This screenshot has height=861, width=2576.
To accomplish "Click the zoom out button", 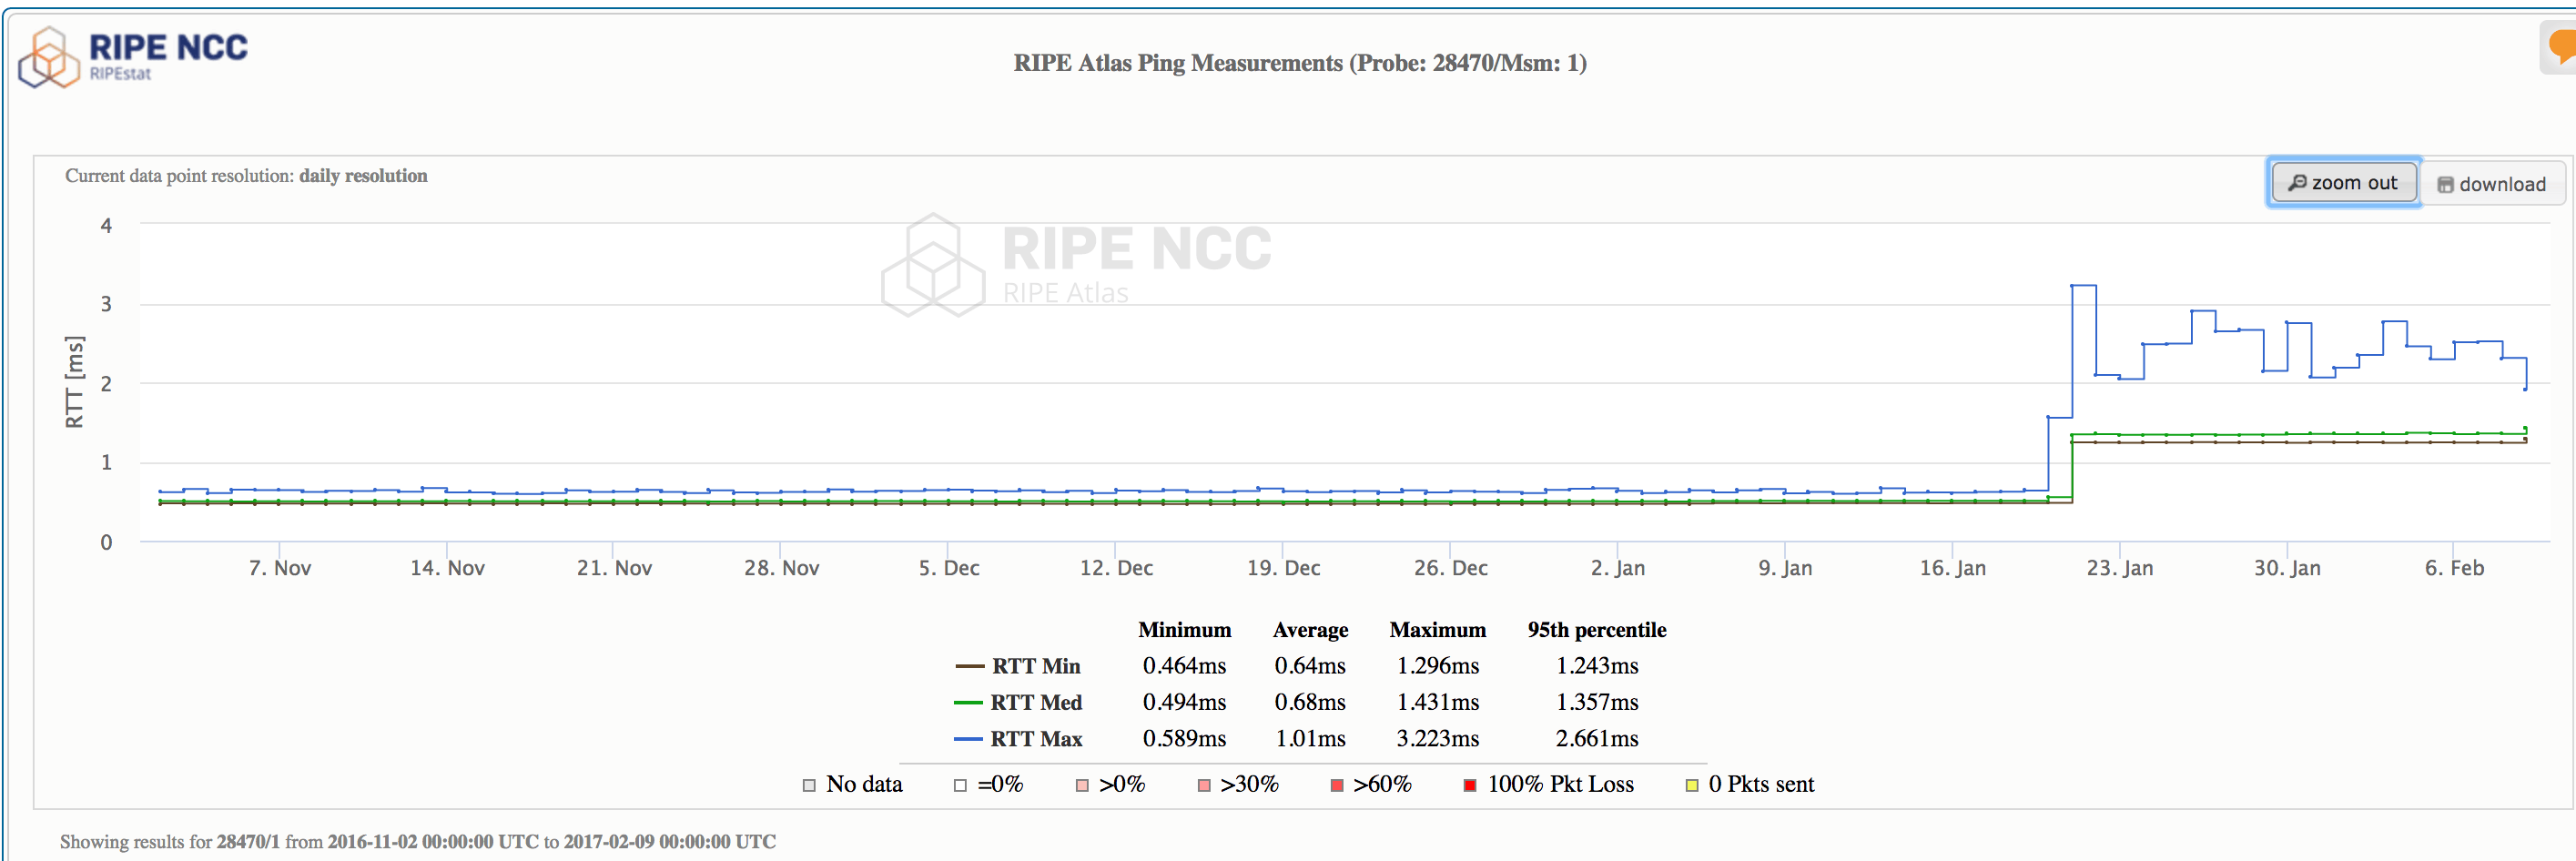I will tap(2343, 183).
